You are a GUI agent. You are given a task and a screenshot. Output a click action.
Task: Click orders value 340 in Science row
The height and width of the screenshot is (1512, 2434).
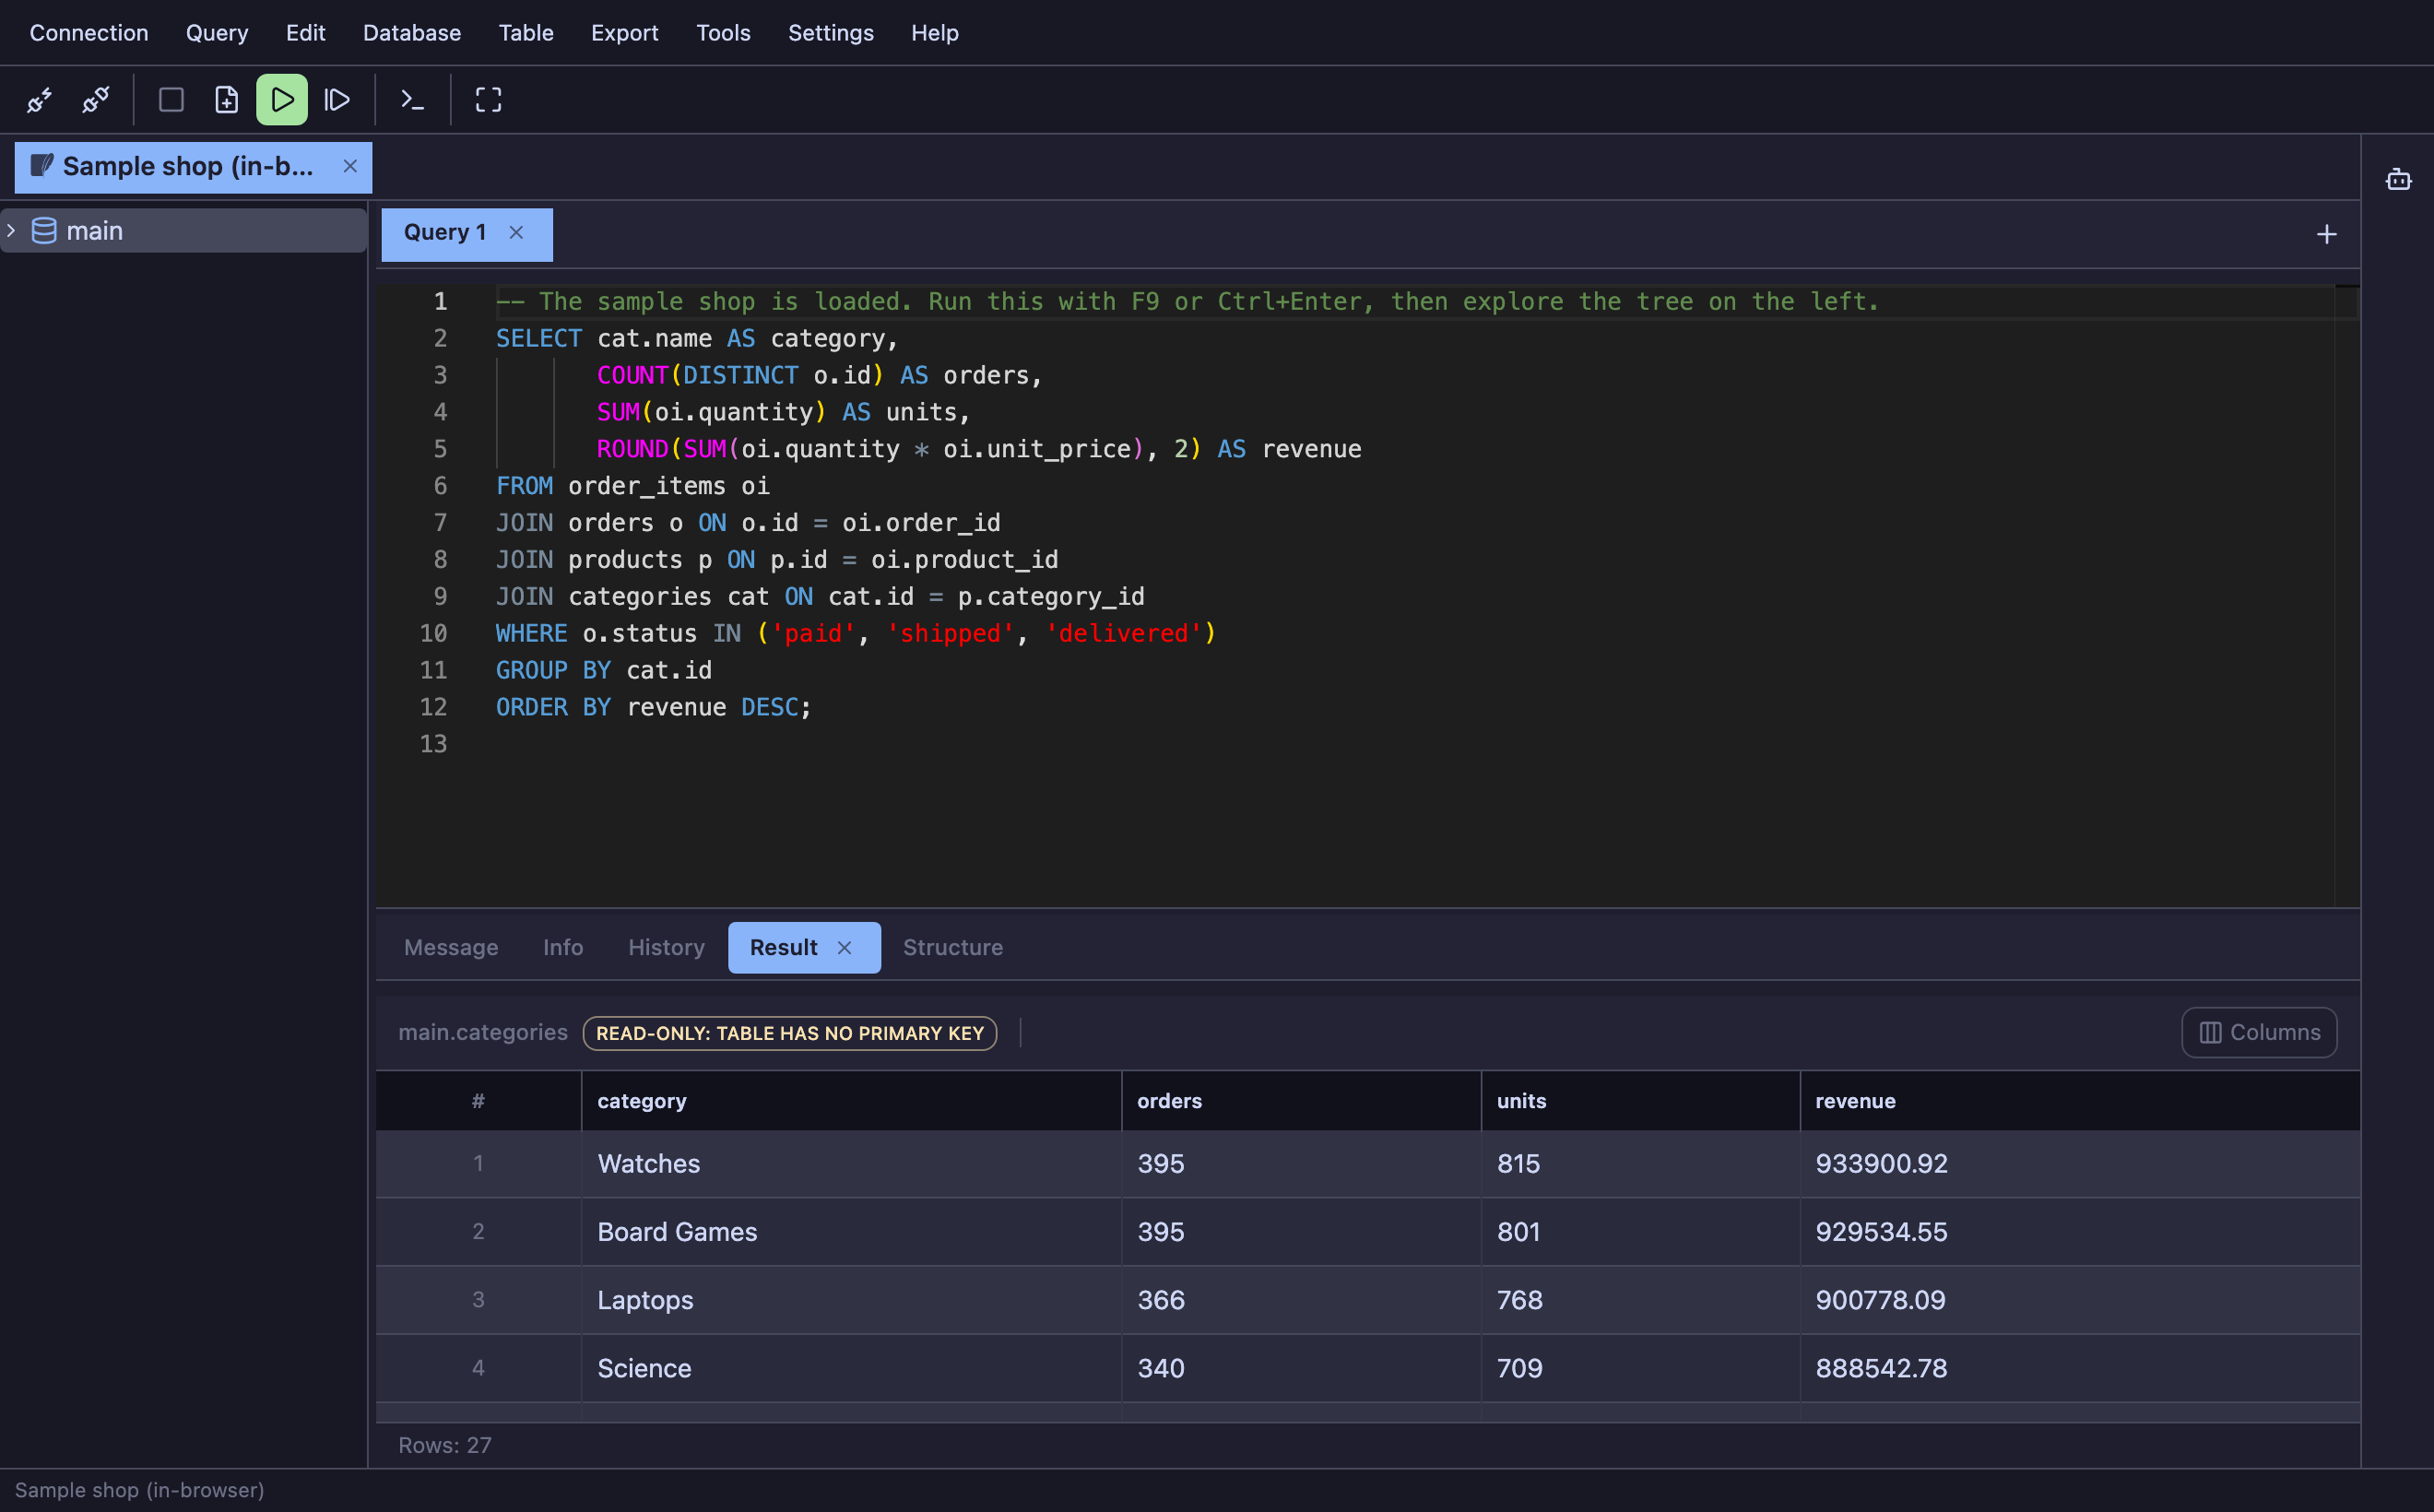(1161, 1368)
